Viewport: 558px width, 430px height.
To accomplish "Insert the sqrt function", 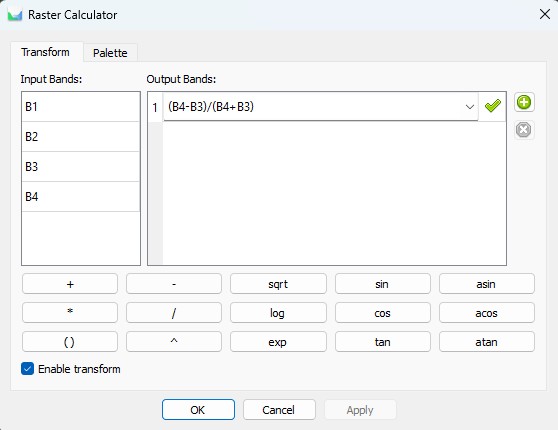I will point(278,284).
